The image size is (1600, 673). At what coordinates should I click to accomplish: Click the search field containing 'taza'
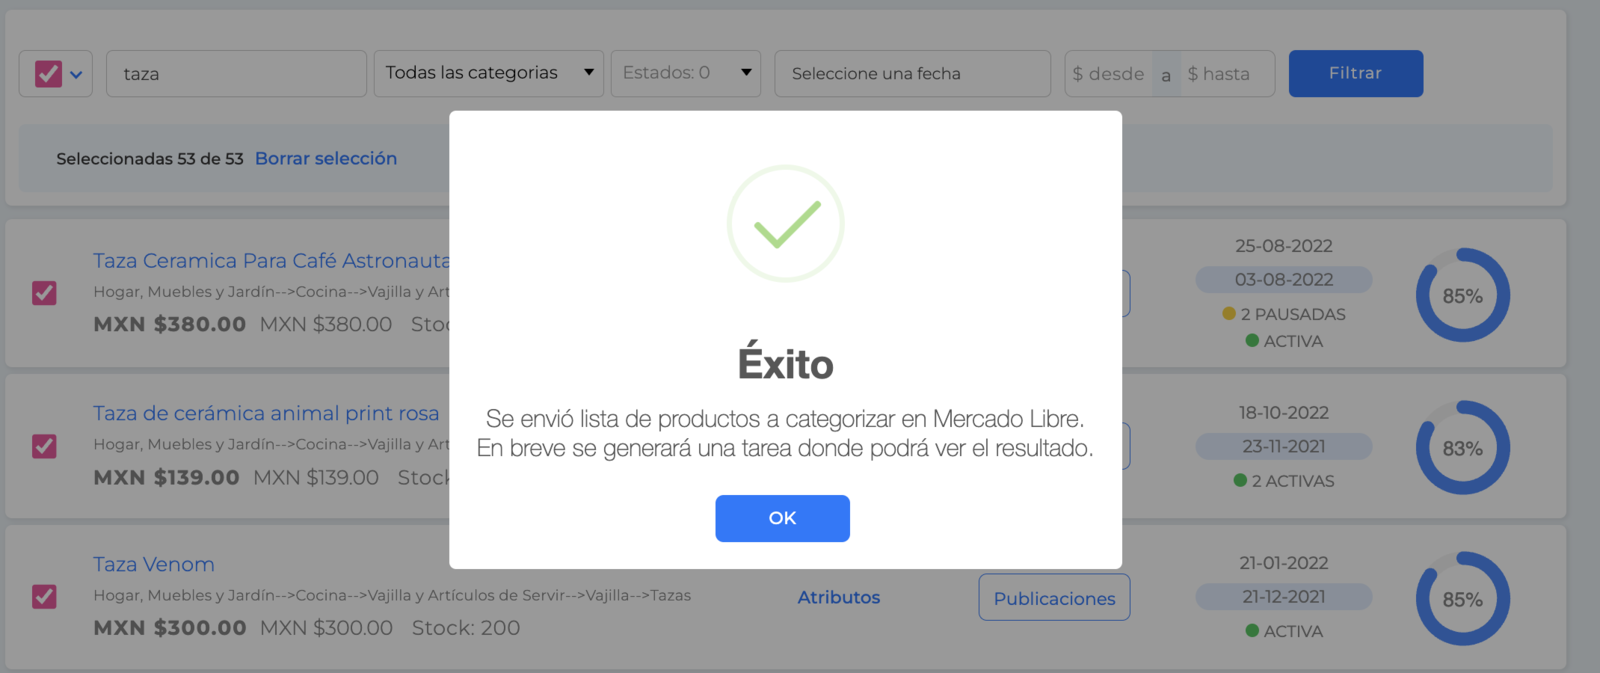coord(236,74)
